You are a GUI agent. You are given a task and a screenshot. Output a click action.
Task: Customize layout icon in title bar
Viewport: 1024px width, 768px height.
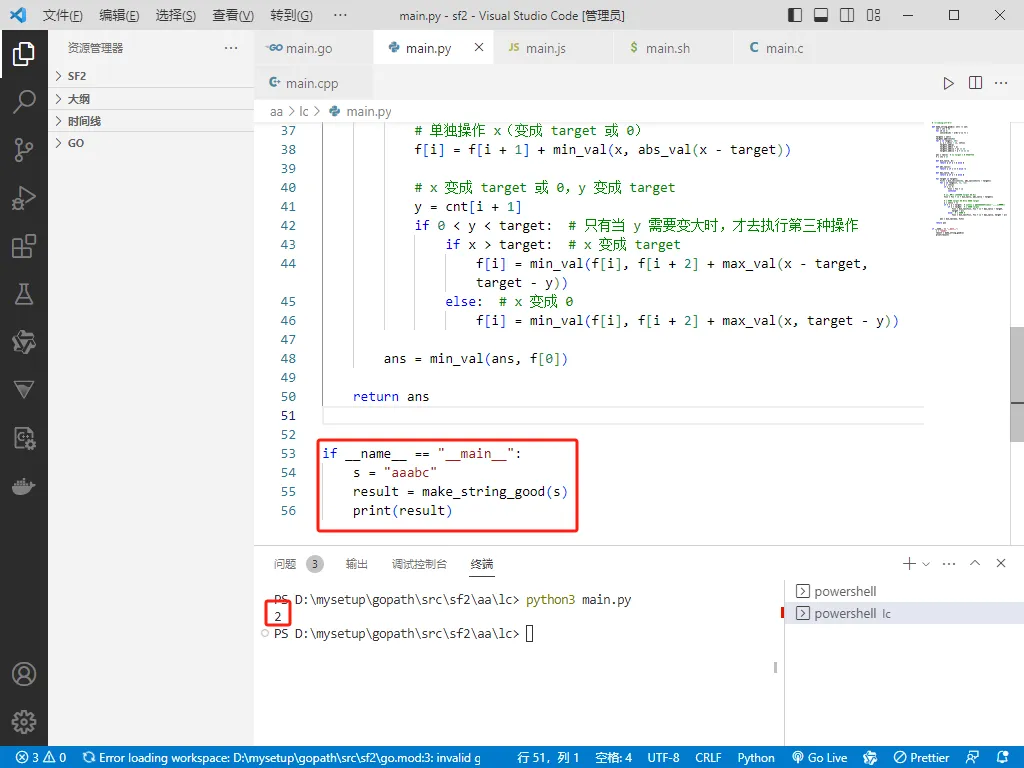point(873,15)
